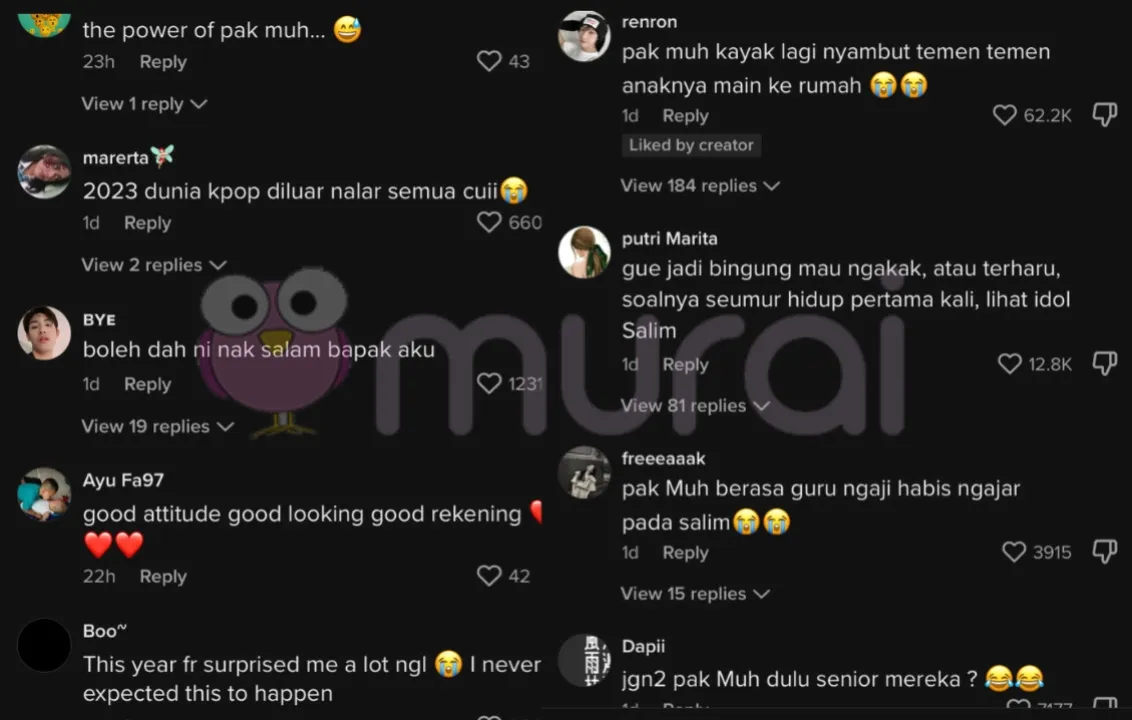The image size is (1132, 720).
Task: Dislike putri Marita's comment thumbs-down icon
Action: coord(1105,363)
